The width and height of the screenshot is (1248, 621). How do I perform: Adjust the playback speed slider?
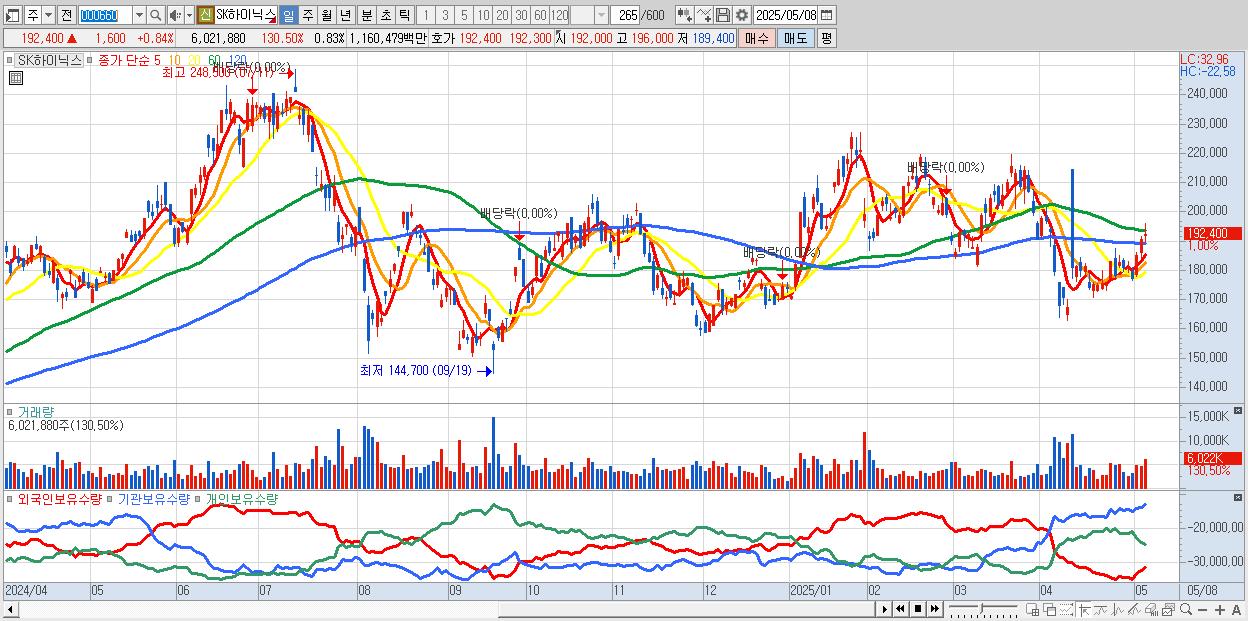981,609
